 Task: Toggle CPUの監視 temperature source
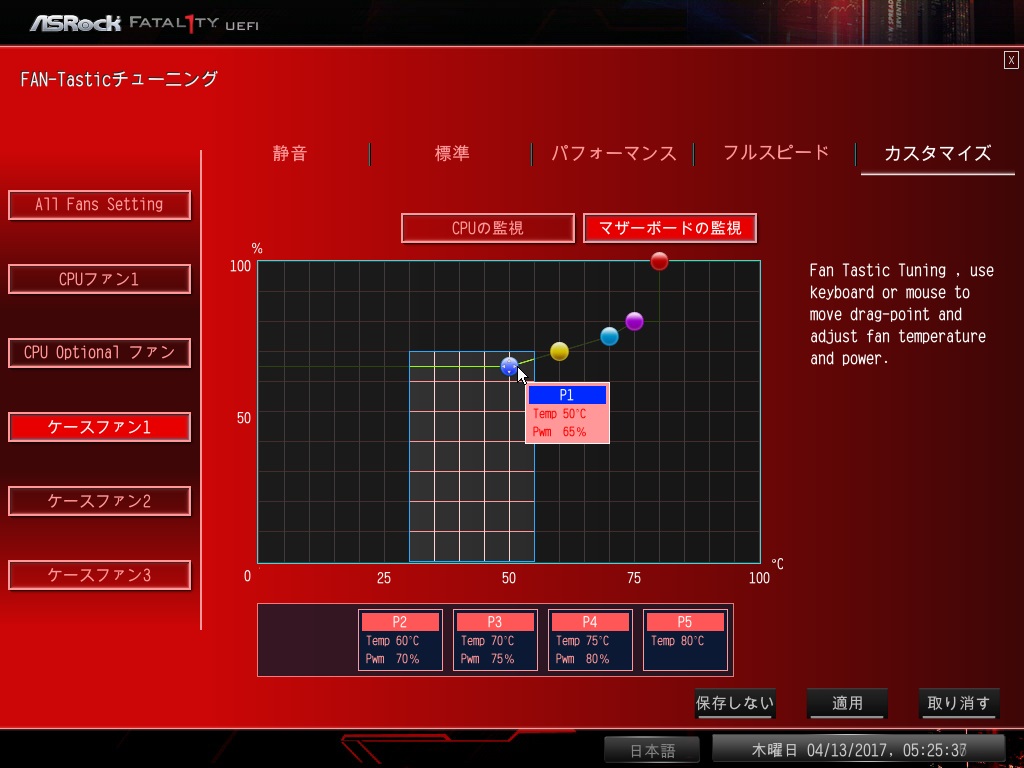tap(488, 228)
